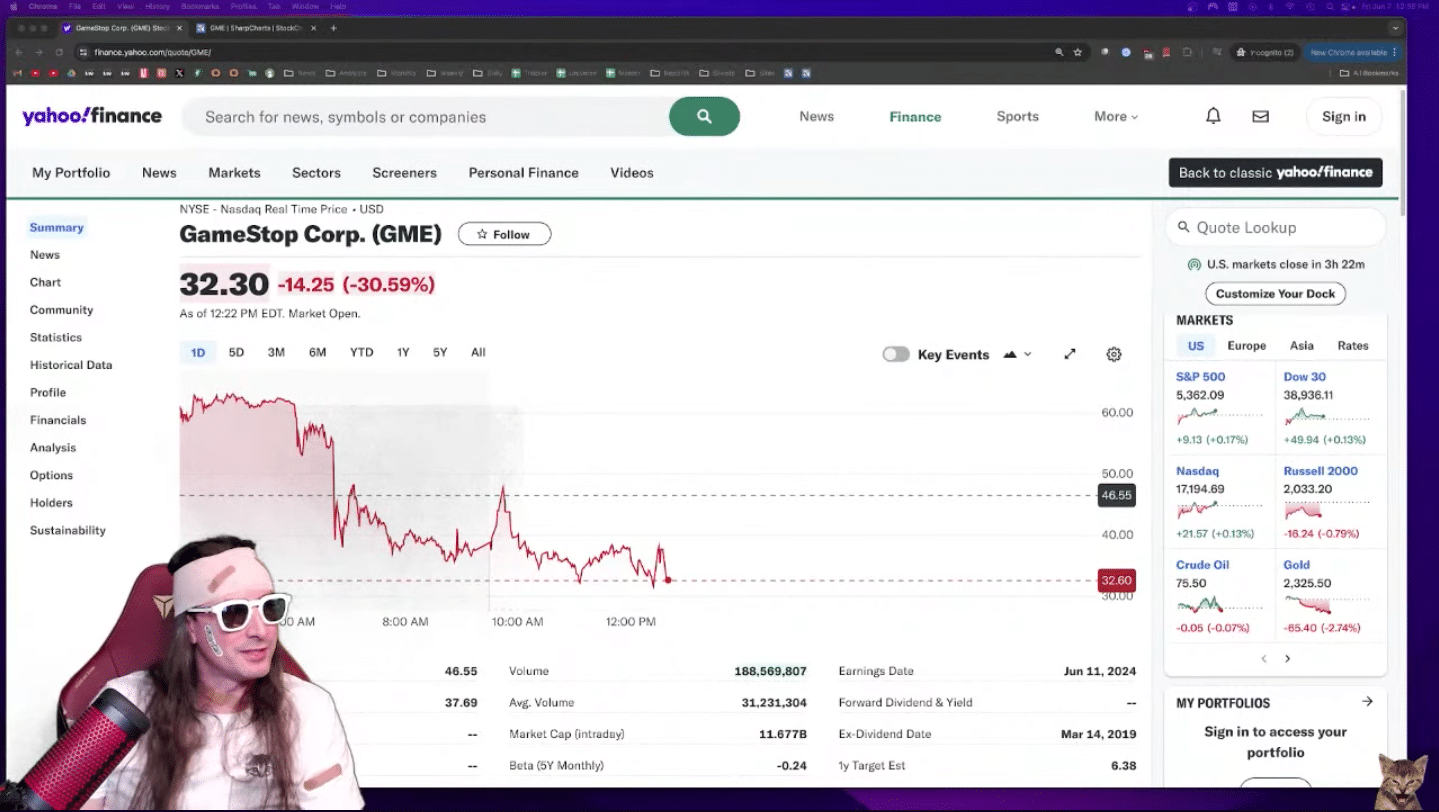Click Back to classic Yahoo Finance
Viewport: 1439px width, 812px height.
1276,172
